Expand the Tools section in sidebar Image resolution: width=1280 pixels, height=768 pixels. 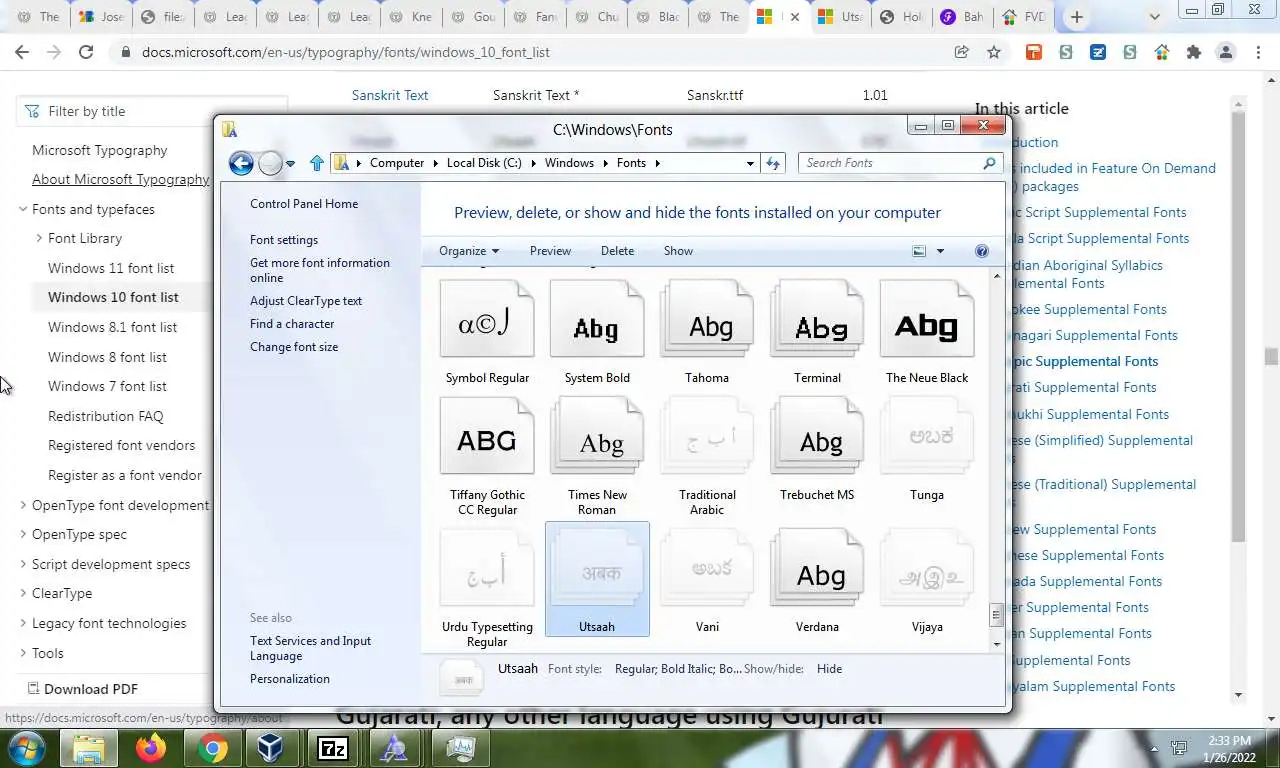click(23, 653)
